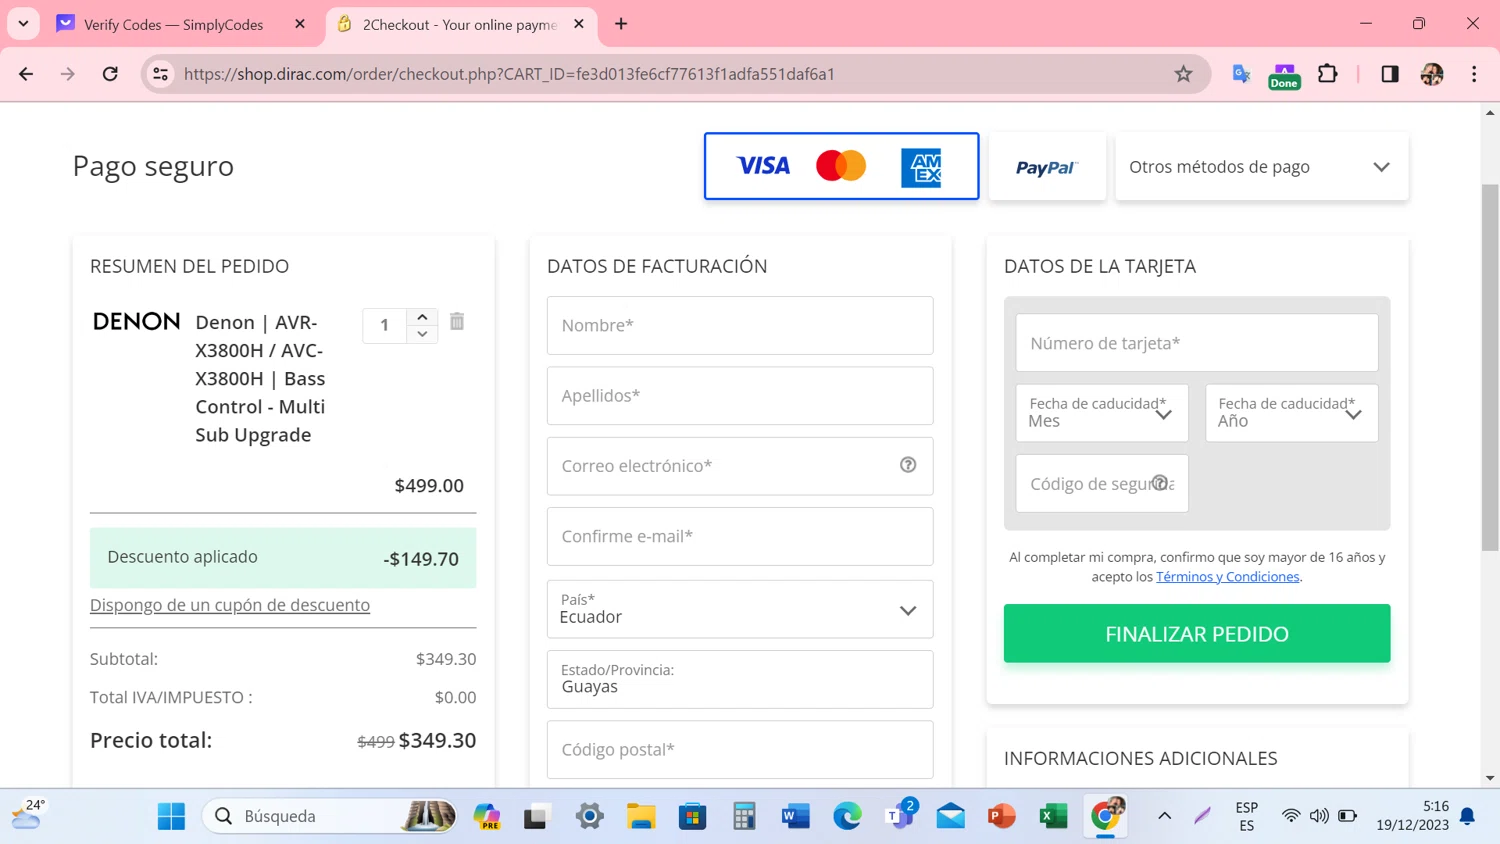Open the Chrome profile avatar
This screenshot has width=1500, height=844.
pyautogui.click(x=1432, y=74)
